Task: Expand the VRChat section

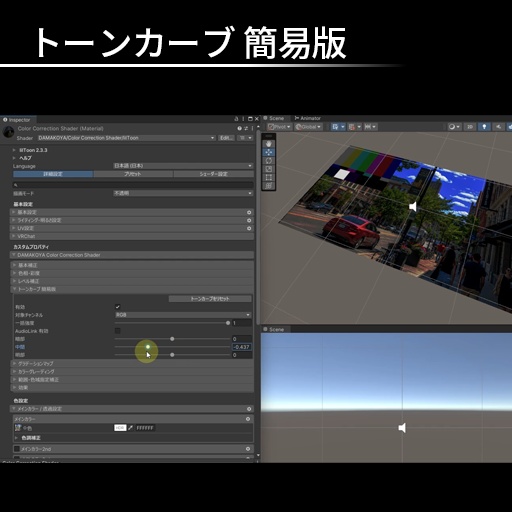Action: 132,236
